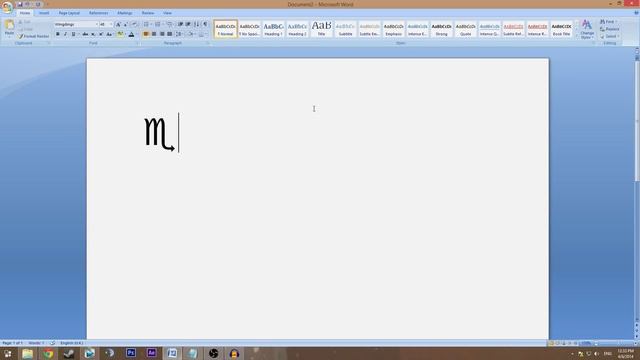Toggle Align Text Left

pos(146,34)
